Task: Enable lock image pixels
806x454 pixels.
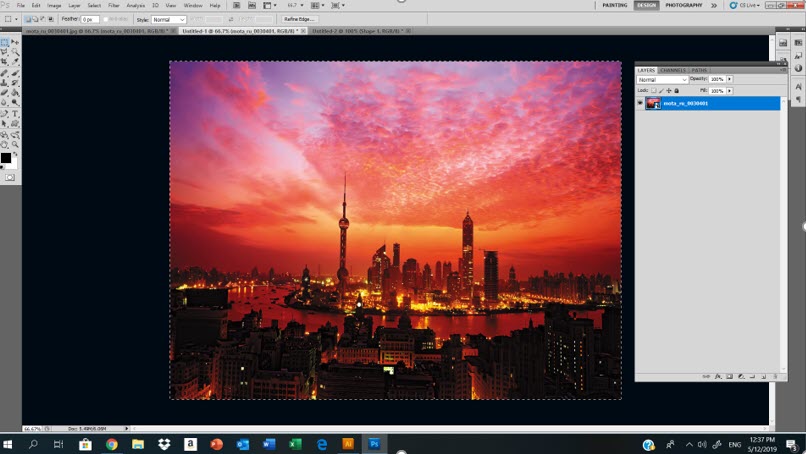Action: pyautogui.click(x=661, y=90)
